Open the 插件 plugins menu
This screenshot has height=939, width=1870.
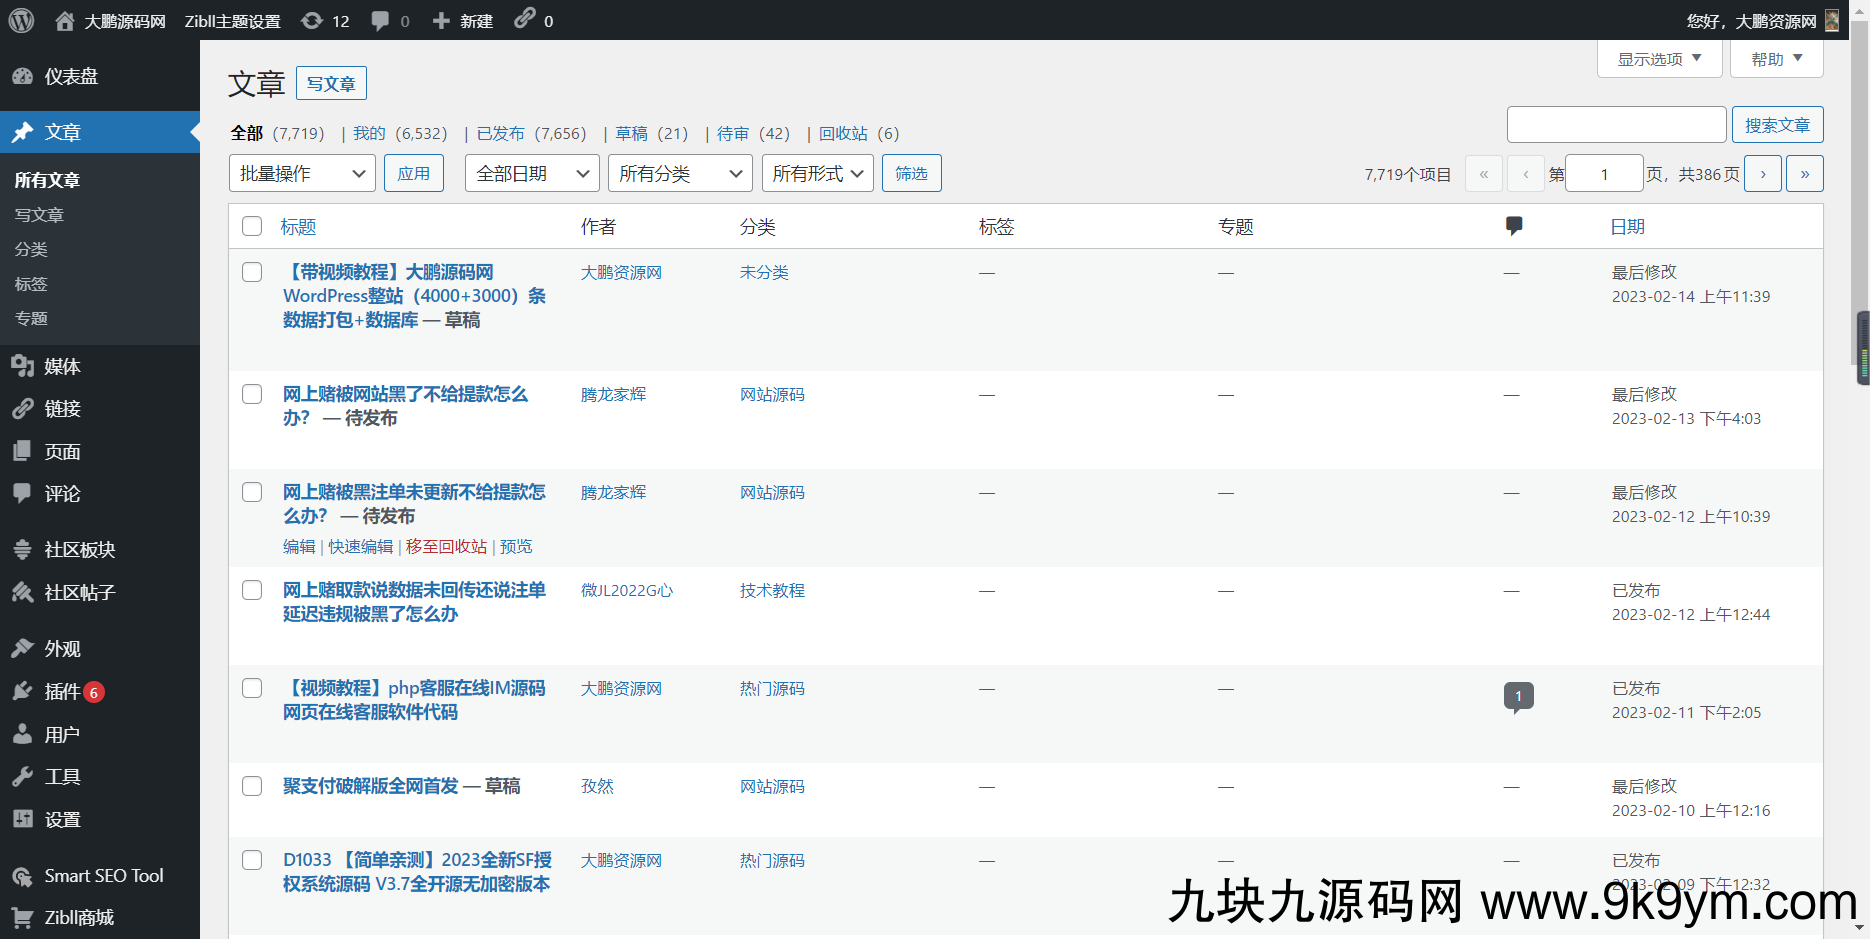(x=62, y=692)
